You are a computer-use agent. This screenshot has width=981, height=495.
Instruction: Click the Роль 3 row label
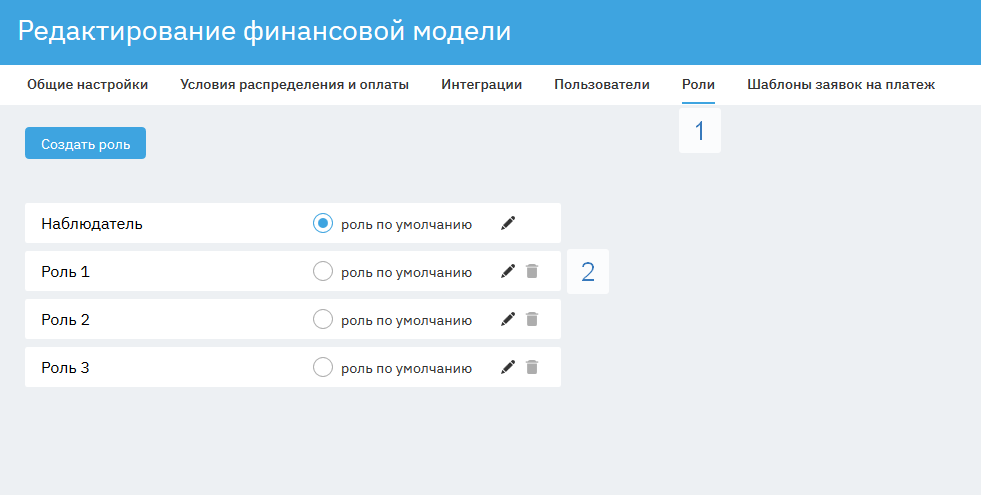pyautogui.click(x=66, y=368)
